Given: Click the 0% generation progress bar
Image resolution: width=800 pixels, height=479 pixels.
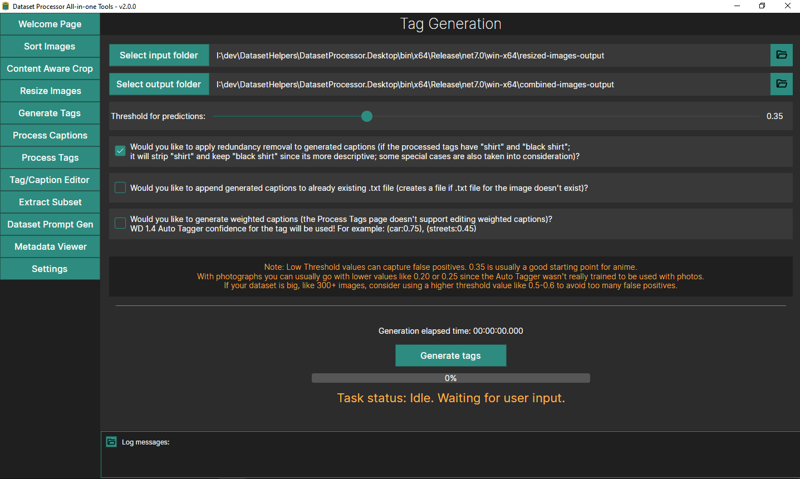Looking at the screenshot, I should 451,378.
